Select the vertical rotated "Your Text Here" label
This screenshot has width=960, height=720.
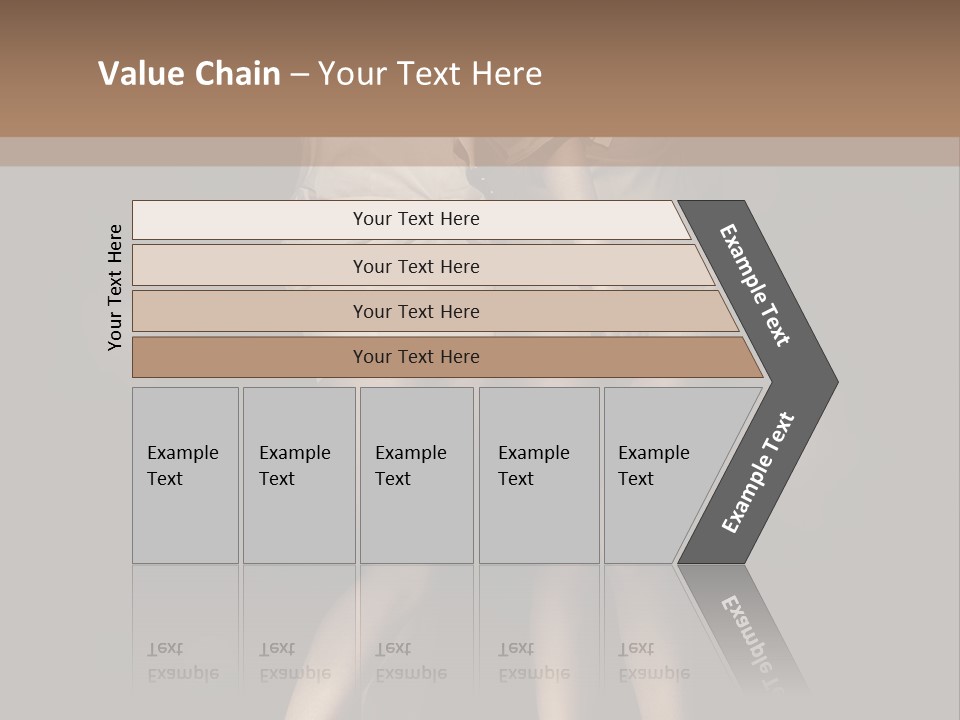point(115,288)
